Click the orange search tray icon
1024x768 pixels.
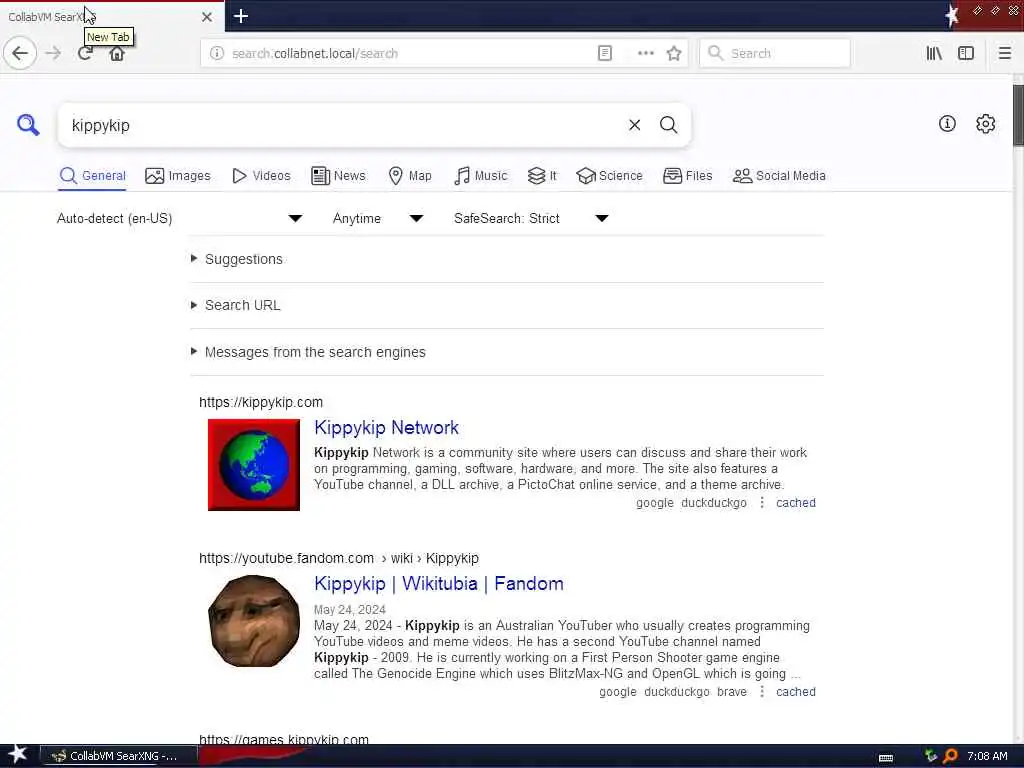click(950, 756)
